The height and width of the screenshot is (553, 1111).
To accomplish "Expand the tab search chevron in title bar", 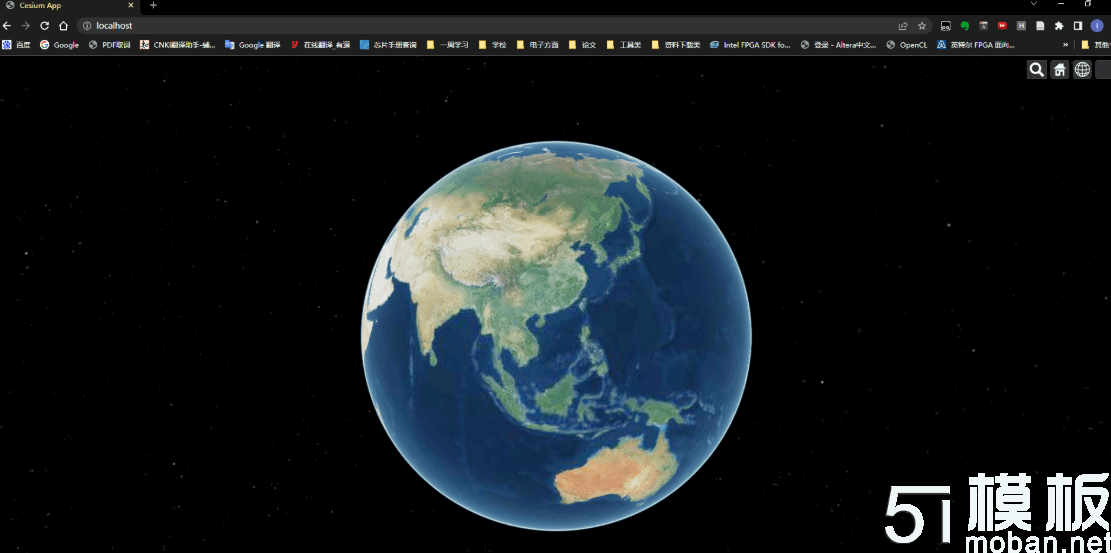I will pos(1034,4).
